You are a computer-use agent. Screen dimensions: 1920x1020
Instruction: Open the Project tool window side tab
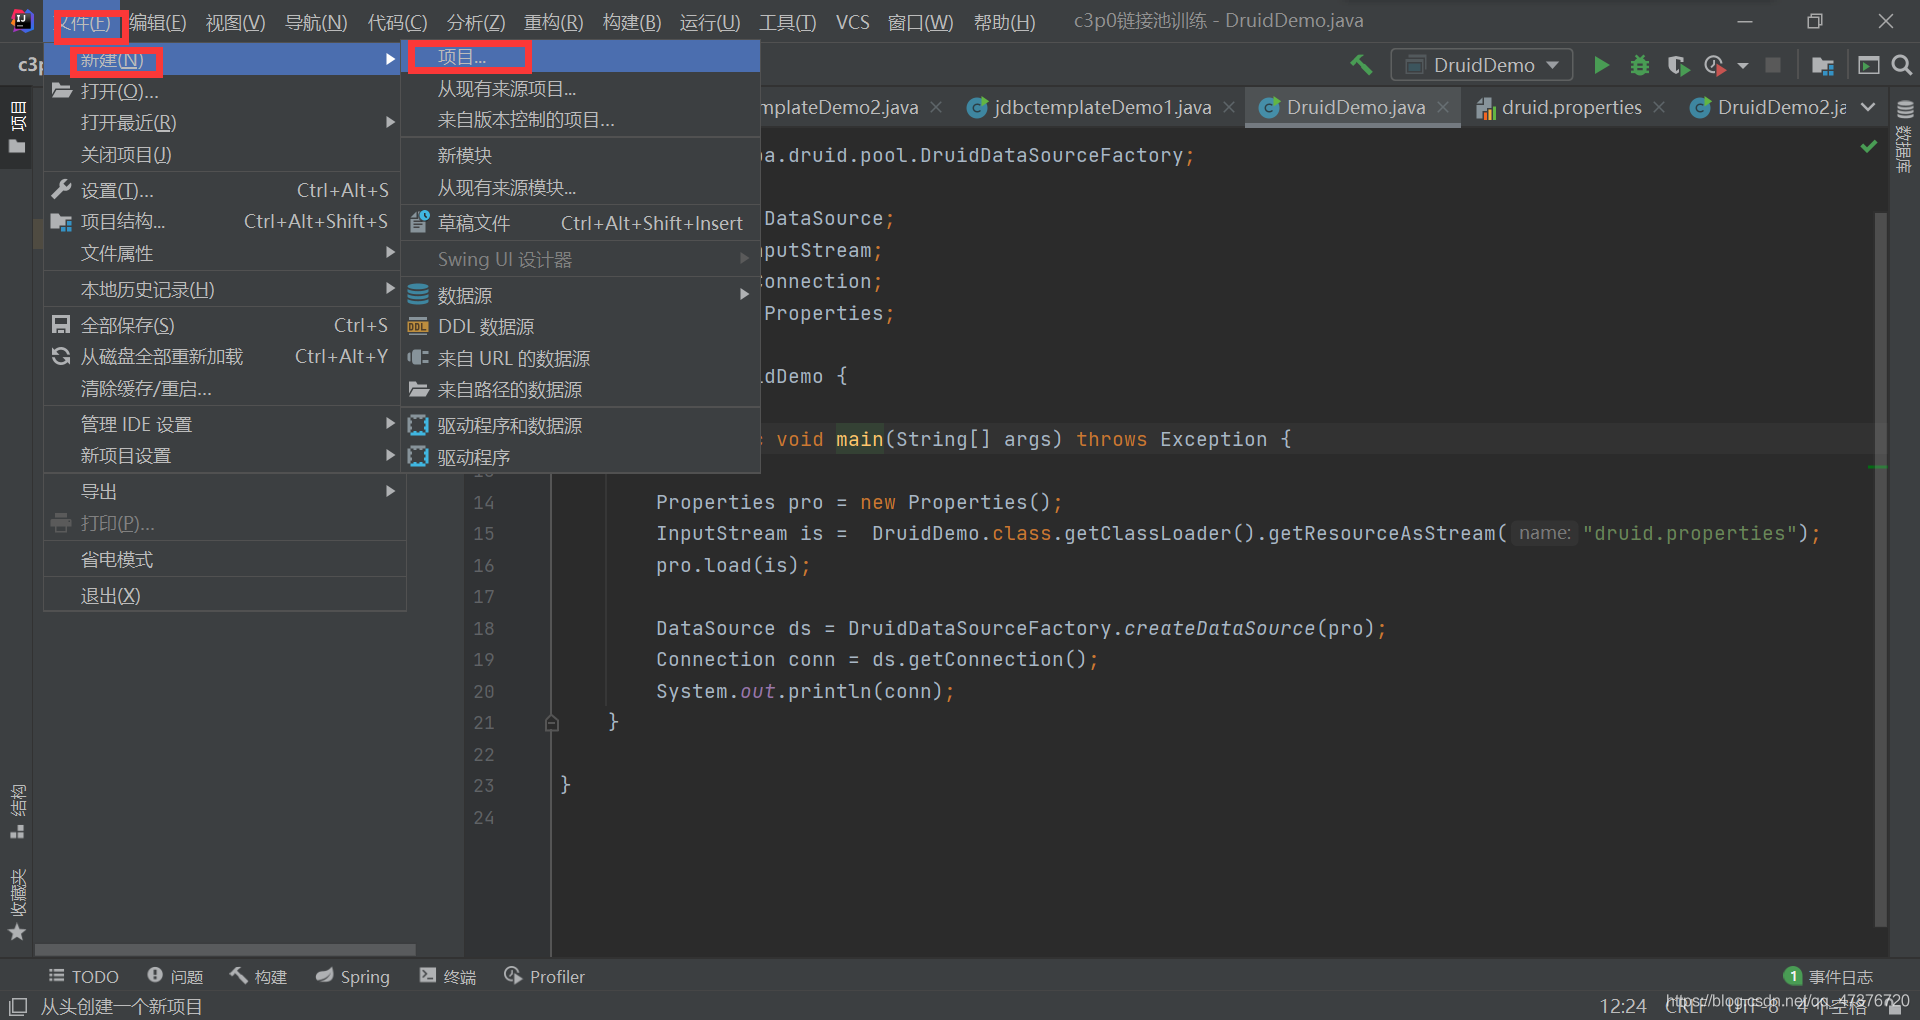(17, 128)
